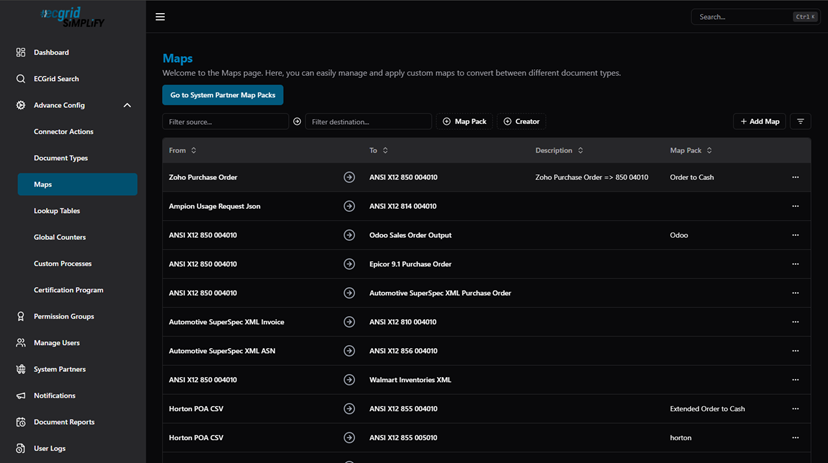Focus the Filter destination input field
Screen dimensions: 828x463
[x=369, y=121]
